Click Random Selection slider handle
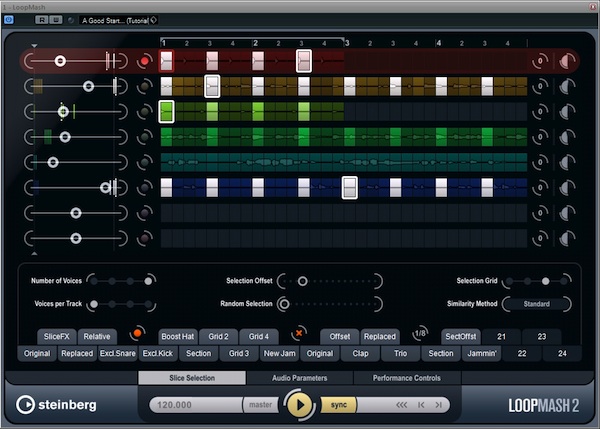The width and height of the screenshot is (600, 429). pyautogui.click(x=284, y=304)
